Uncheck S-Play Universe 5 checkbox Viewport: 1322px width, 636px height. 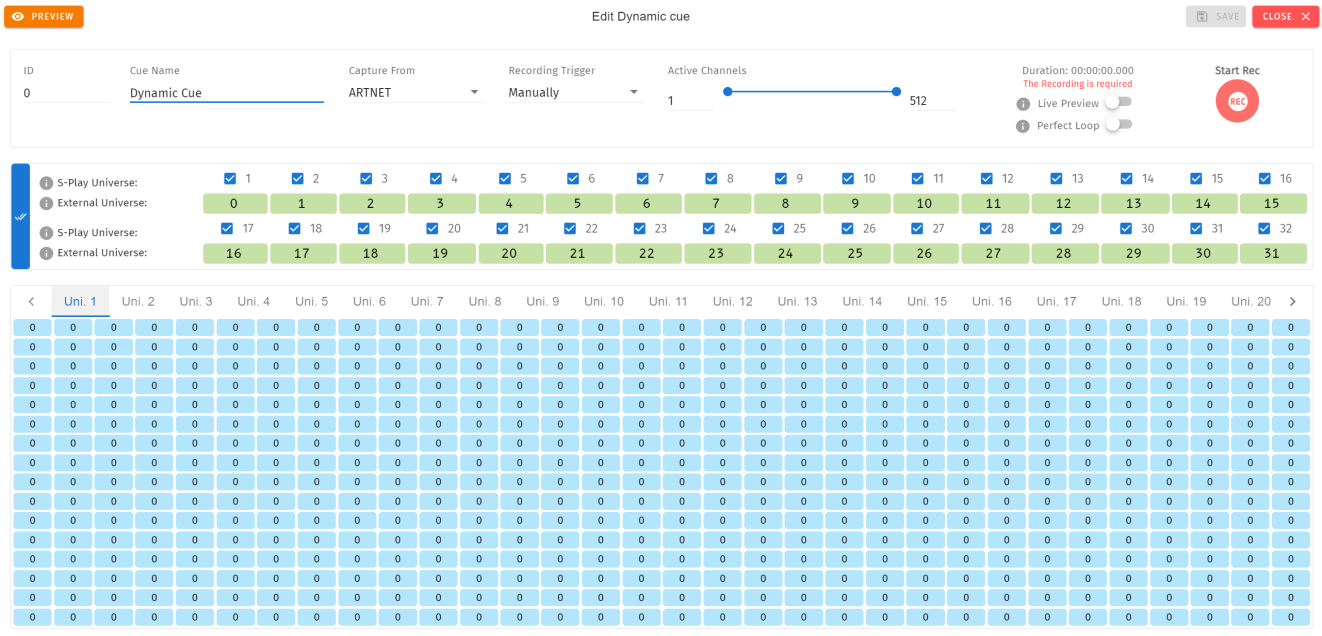pyautogui.click(x=505, y=179)
